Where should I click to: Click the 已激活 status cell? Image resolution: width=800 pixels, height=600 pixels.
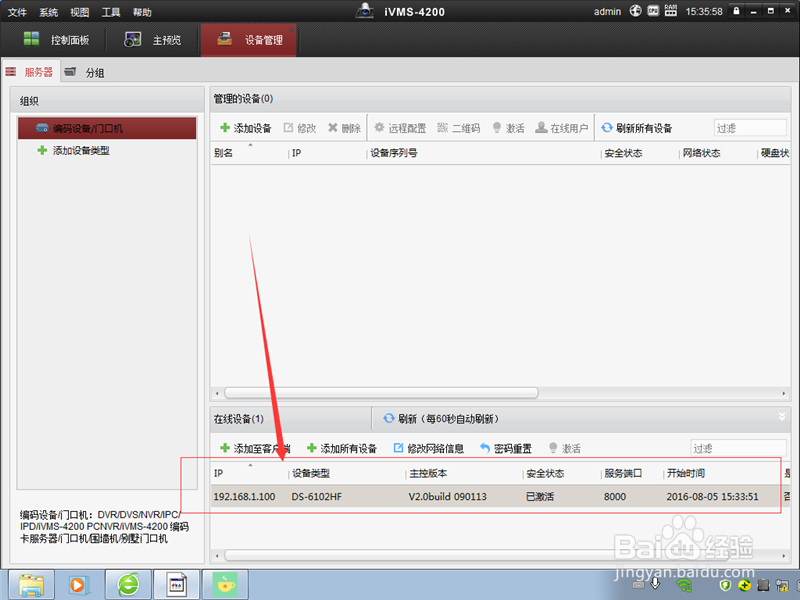point(540,496)
